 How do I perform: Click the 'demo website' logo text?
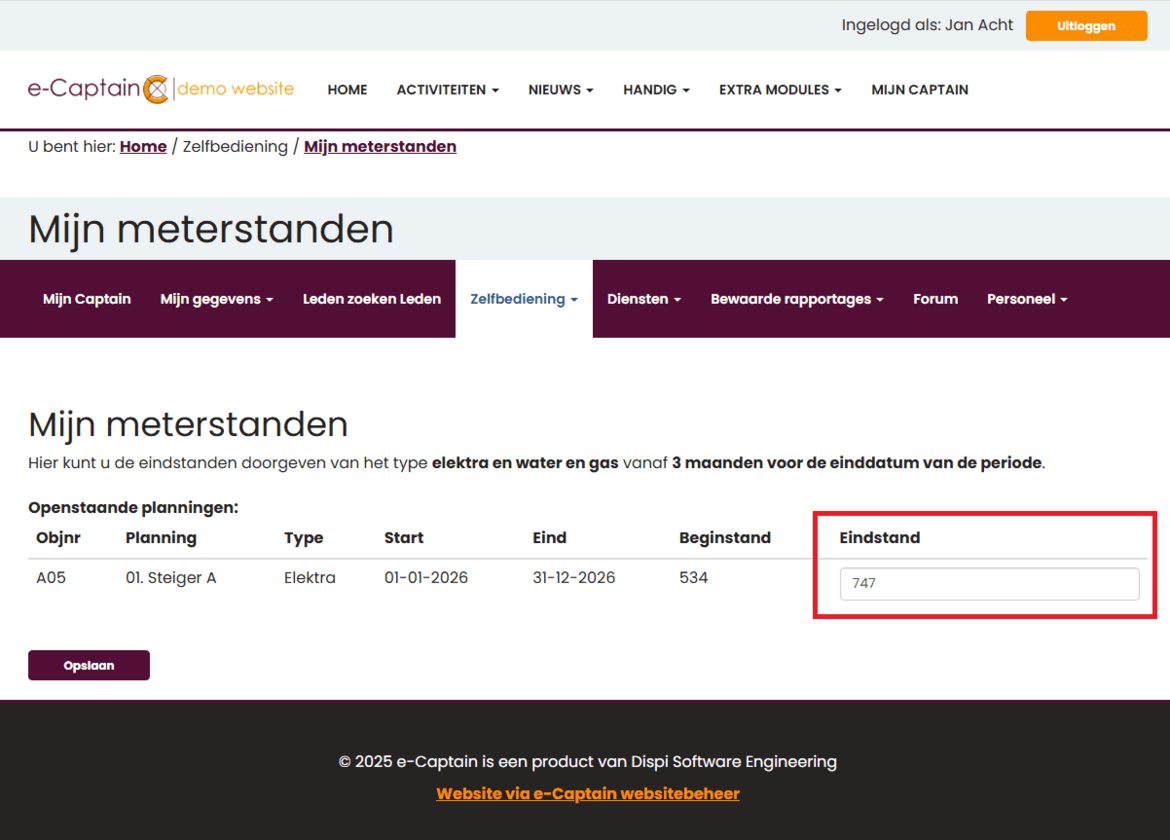[x=236, y=89]
